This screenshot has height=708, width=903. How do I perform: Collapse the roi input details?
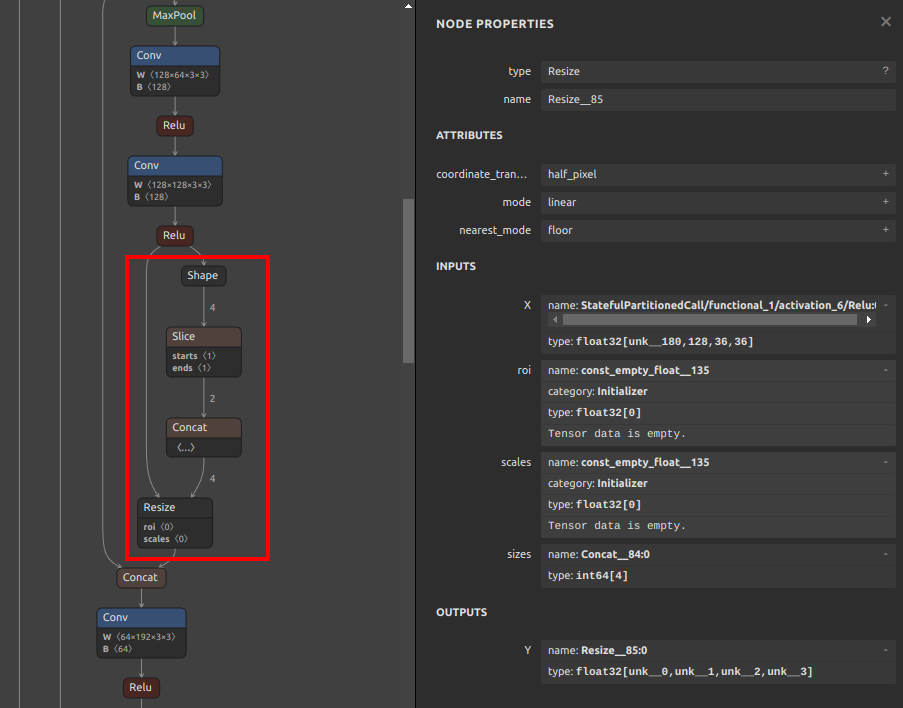886,370
